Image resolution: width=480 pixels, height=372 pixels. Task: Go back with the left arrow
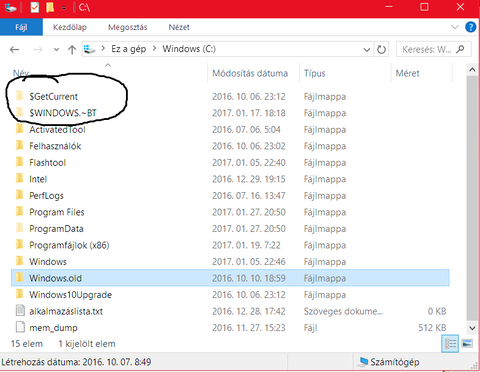pyautogui.click(x=14, y=50)
